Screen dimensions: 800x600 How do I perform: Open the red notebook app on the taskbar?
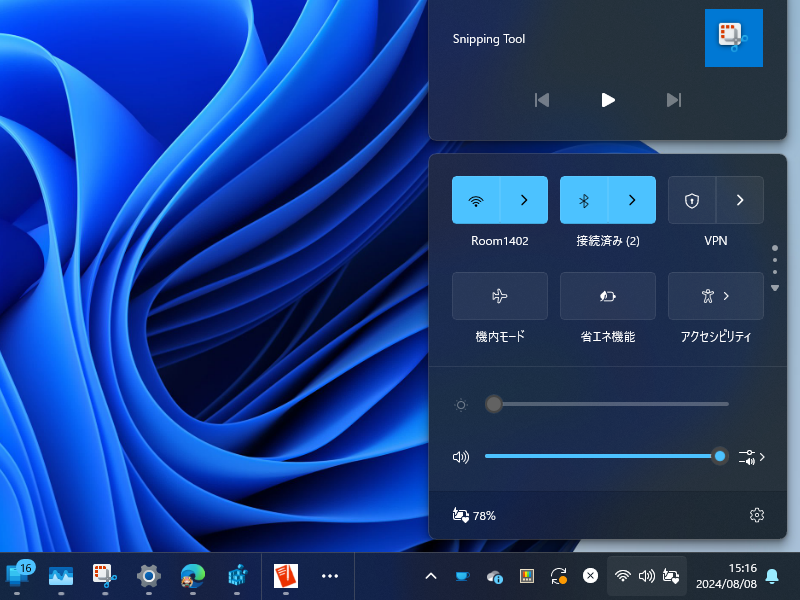coord(285,576)
